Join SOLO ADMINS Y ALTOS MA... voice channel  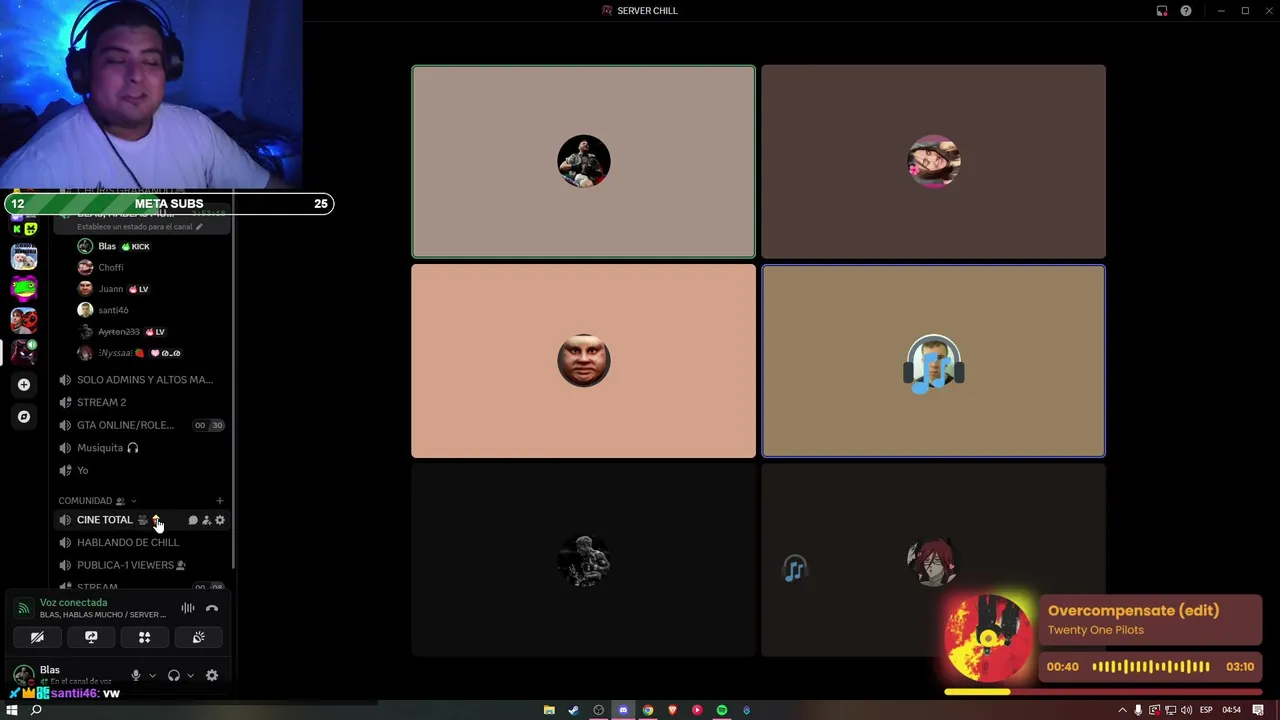click(x=140, y=380)
